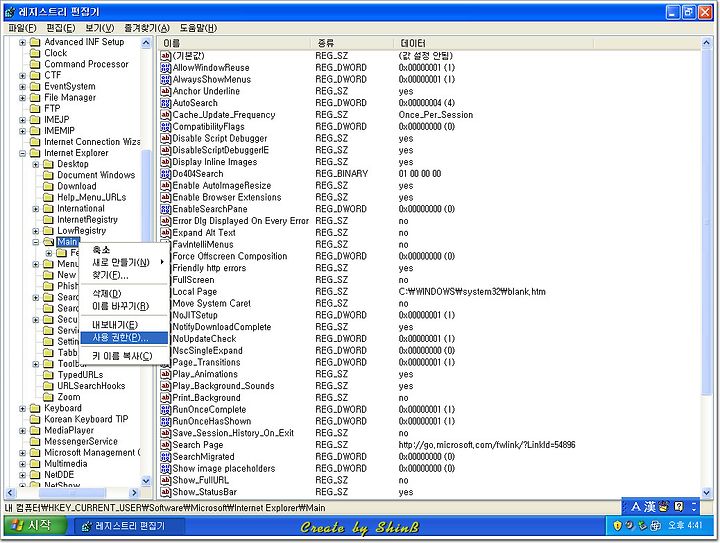Click the security shield tray icon
Viewport: 720px width, 543px height.
617,526
